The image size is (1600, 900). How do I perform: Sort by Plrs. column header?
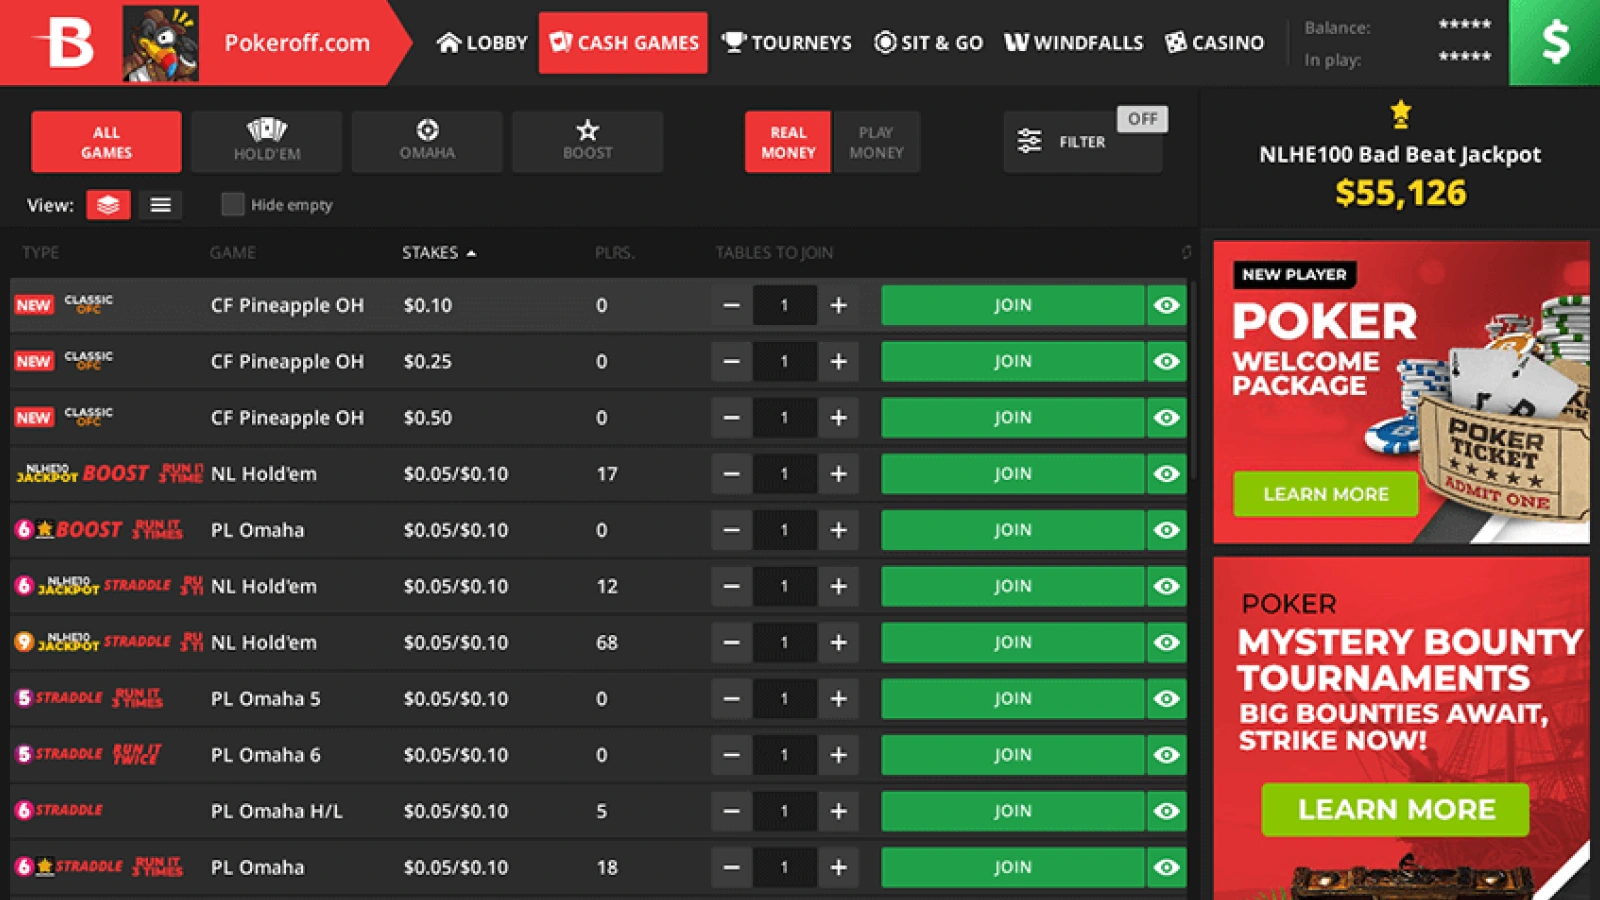tap(615, 253)
